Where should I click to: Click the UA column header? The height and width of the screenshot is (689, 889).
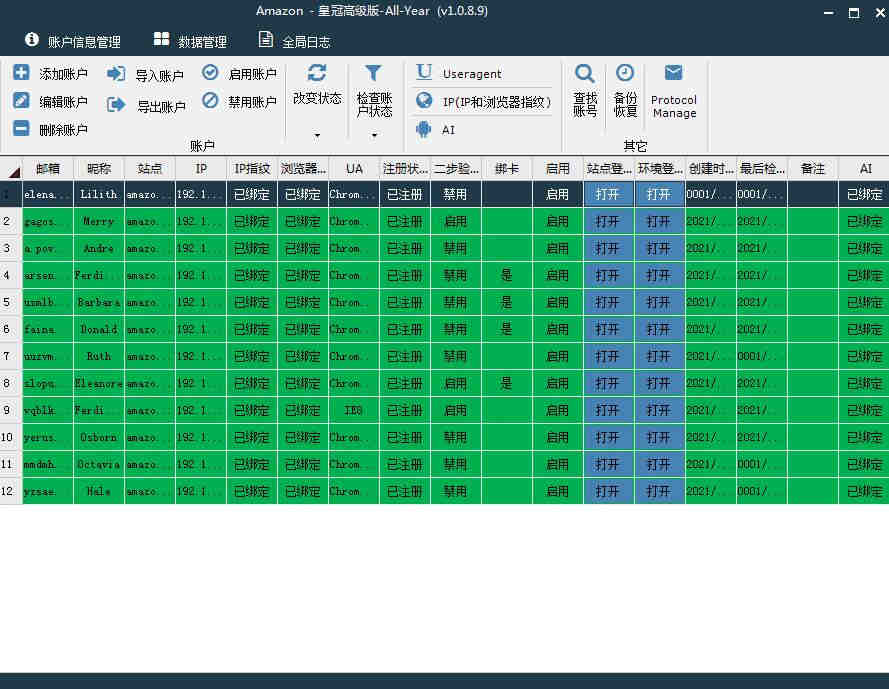click(354, 168)
